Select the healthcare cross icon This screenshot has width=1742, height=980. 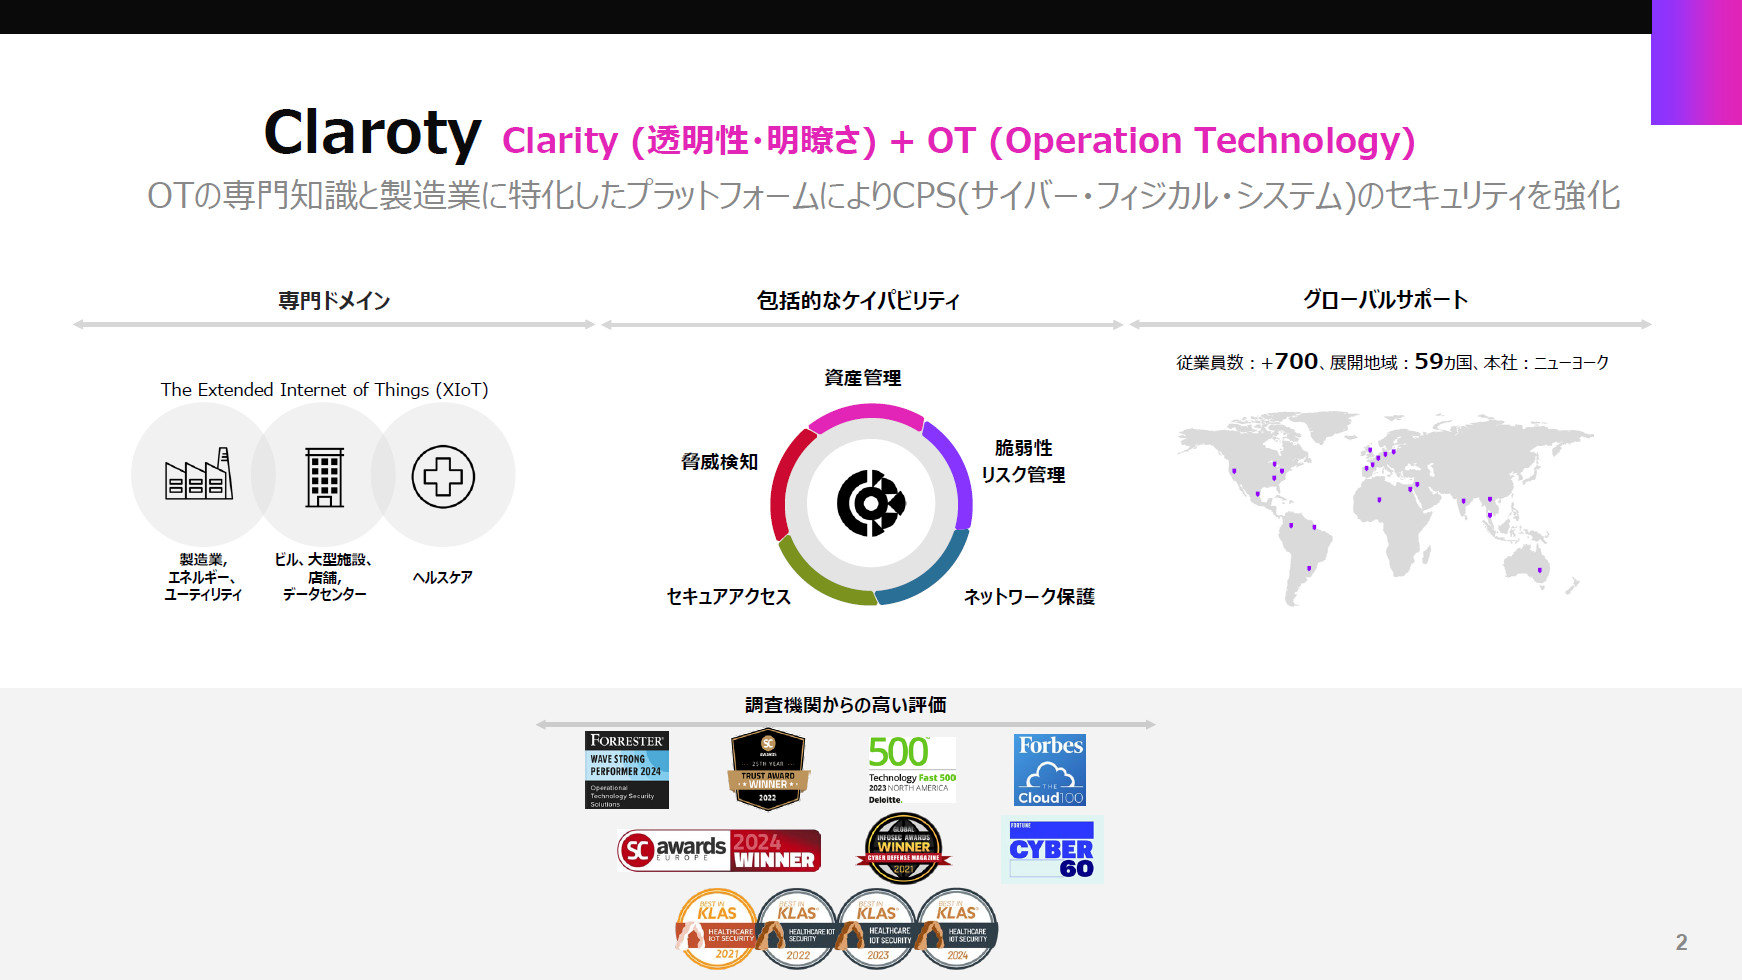(x=443, y=476)
